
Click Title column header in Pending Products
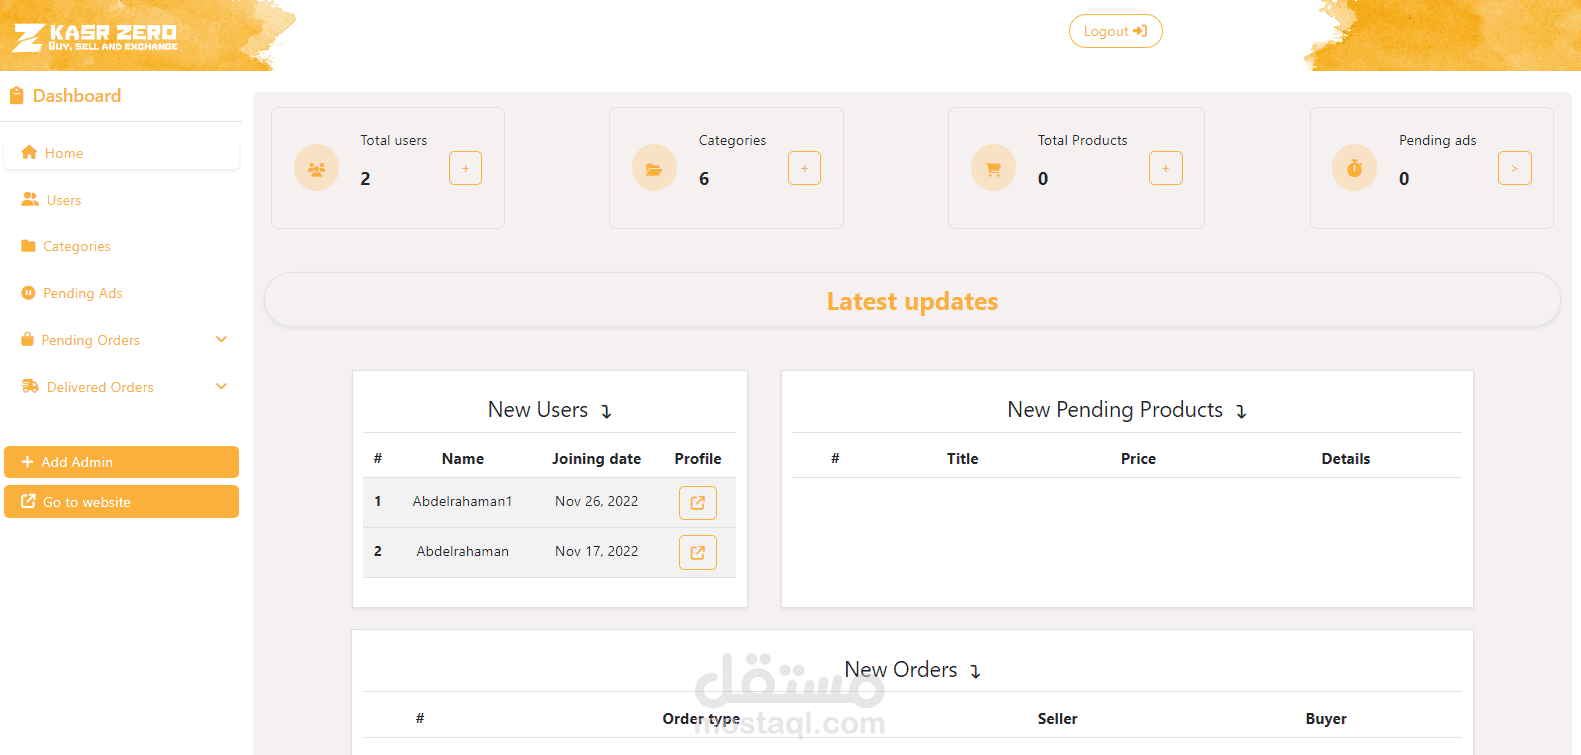963,459
